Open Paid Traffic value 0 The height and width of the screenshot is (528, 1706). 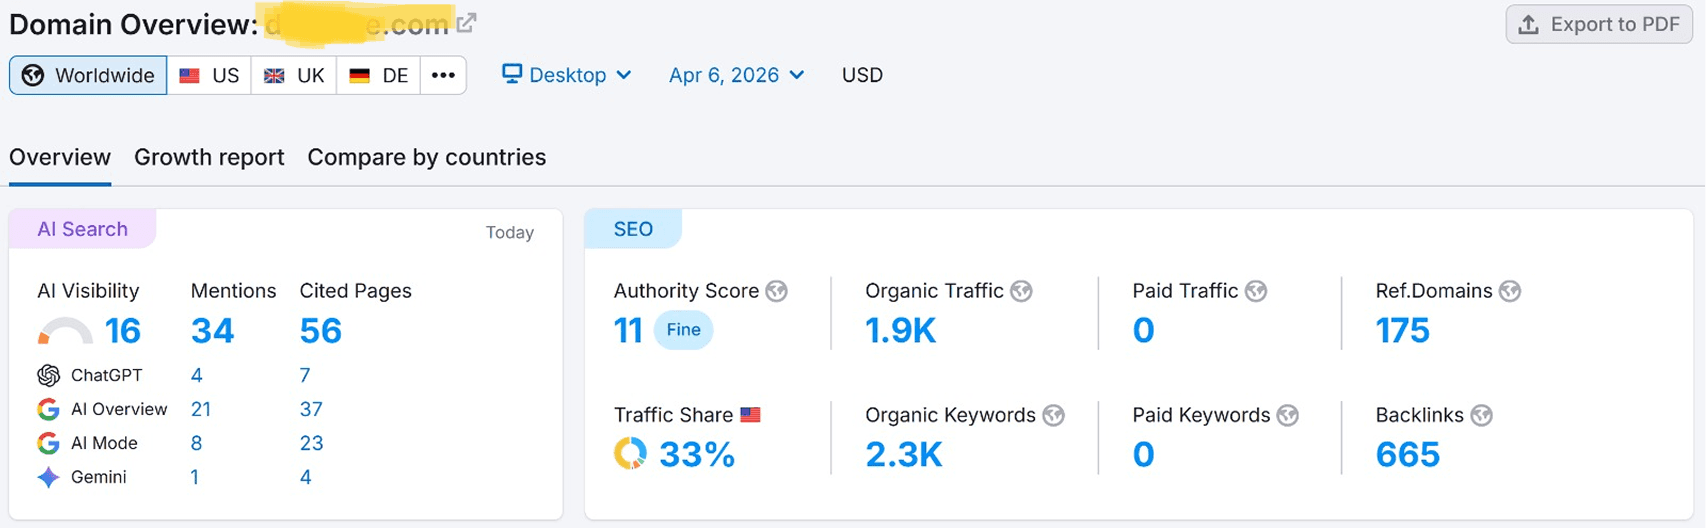pos(1144,330)
